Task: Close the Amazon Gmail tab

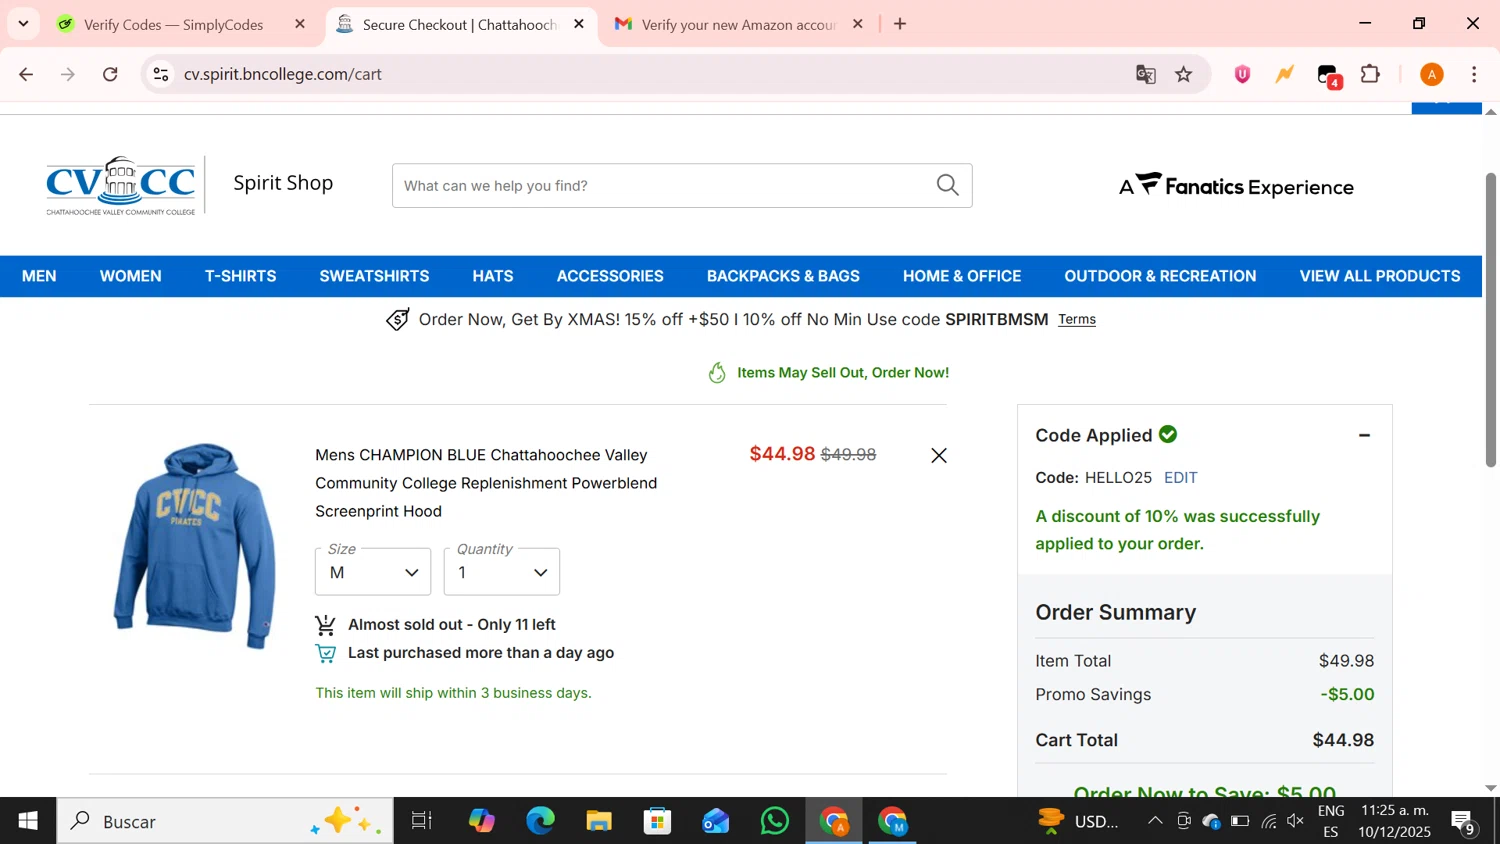Action: (x=857, y=24)
